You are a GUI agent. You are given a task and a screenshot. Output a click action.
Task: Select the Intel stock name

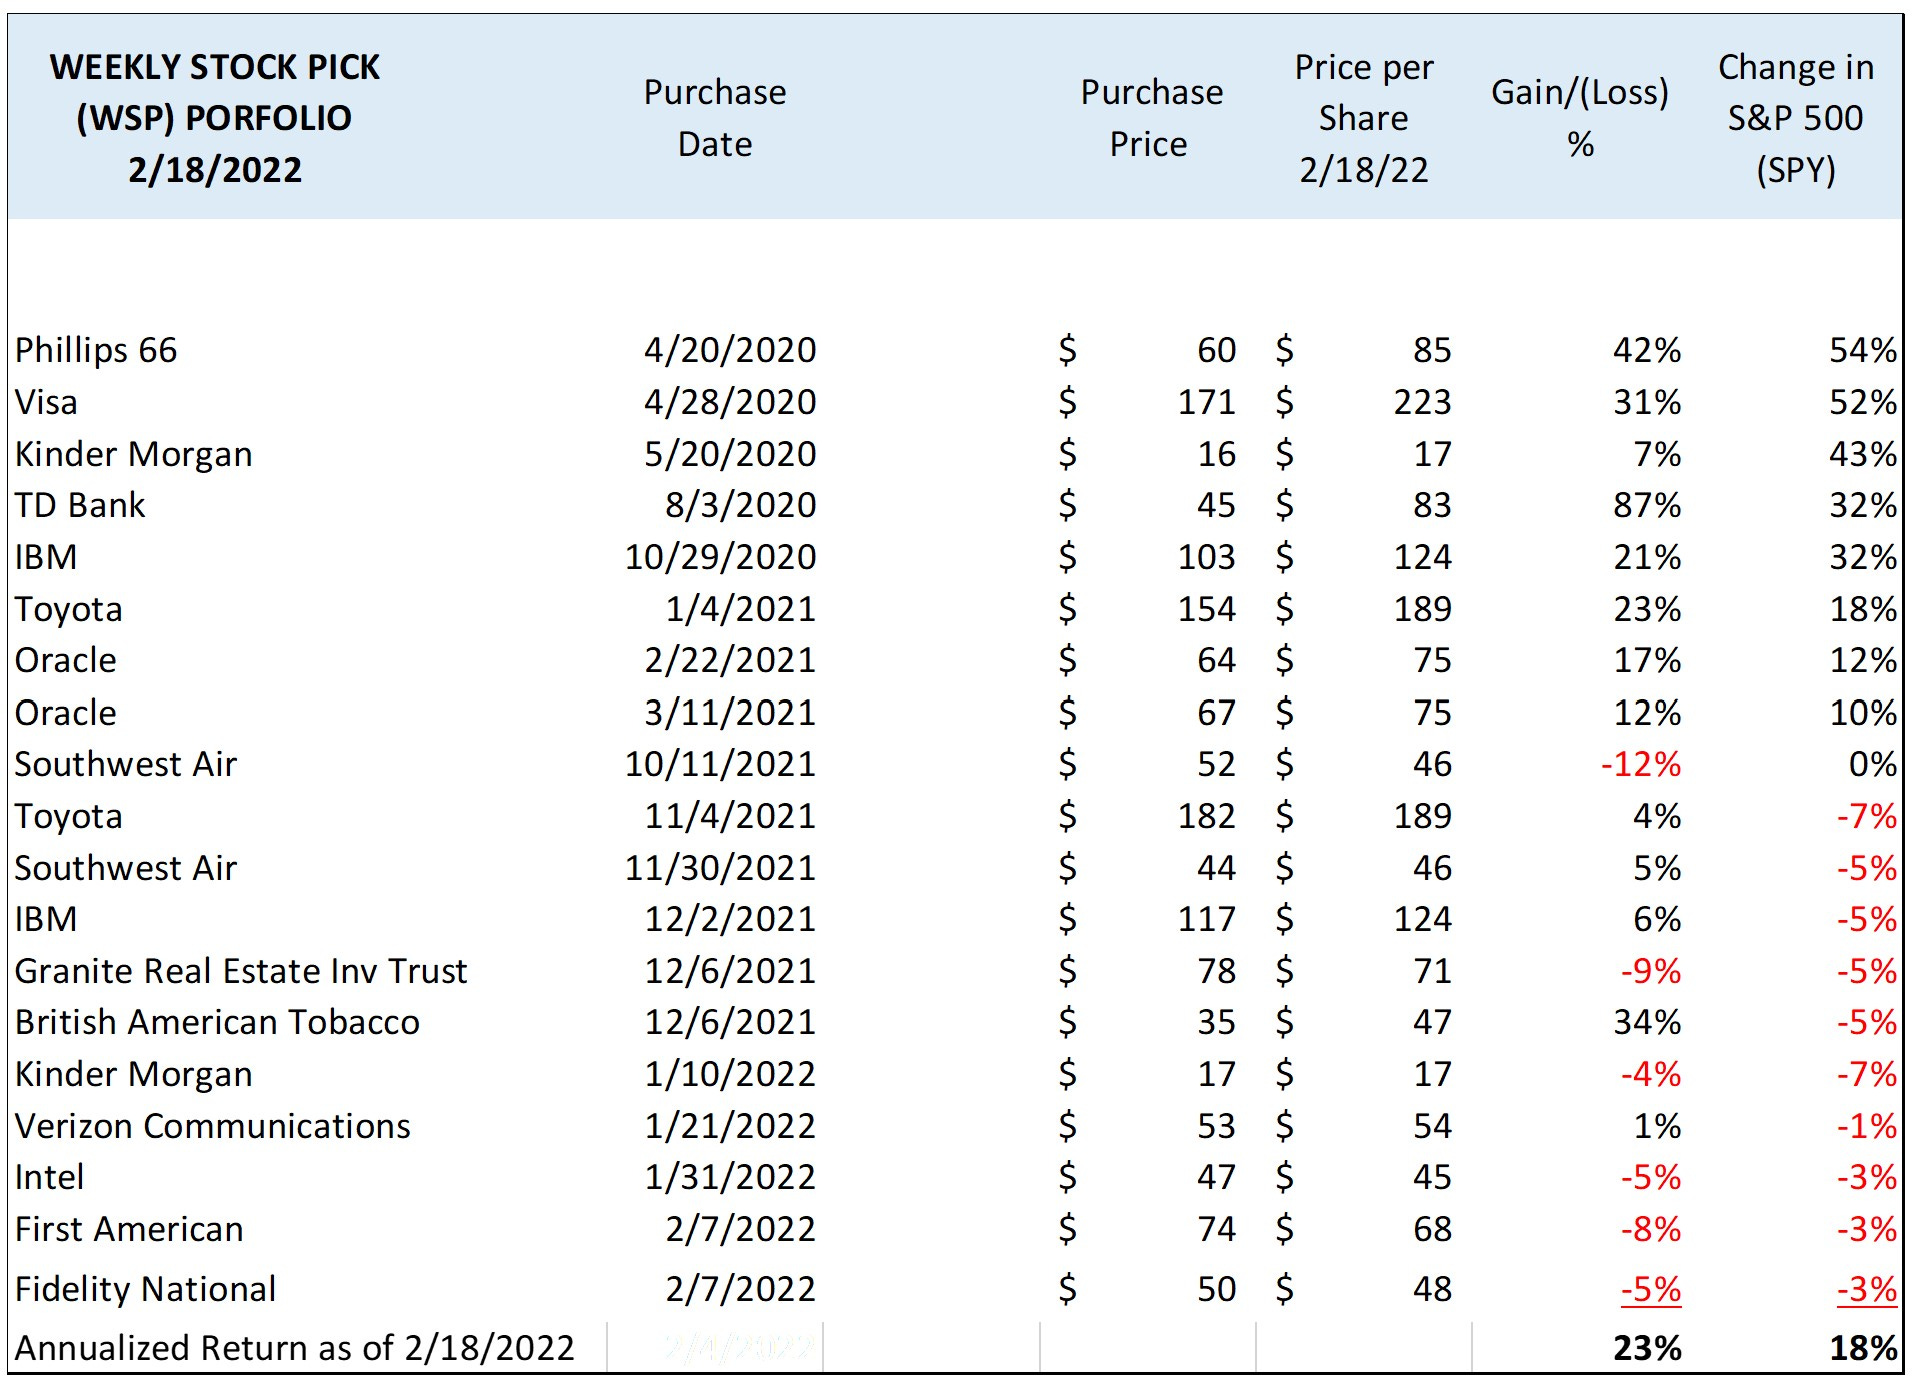coord(49,1177)
